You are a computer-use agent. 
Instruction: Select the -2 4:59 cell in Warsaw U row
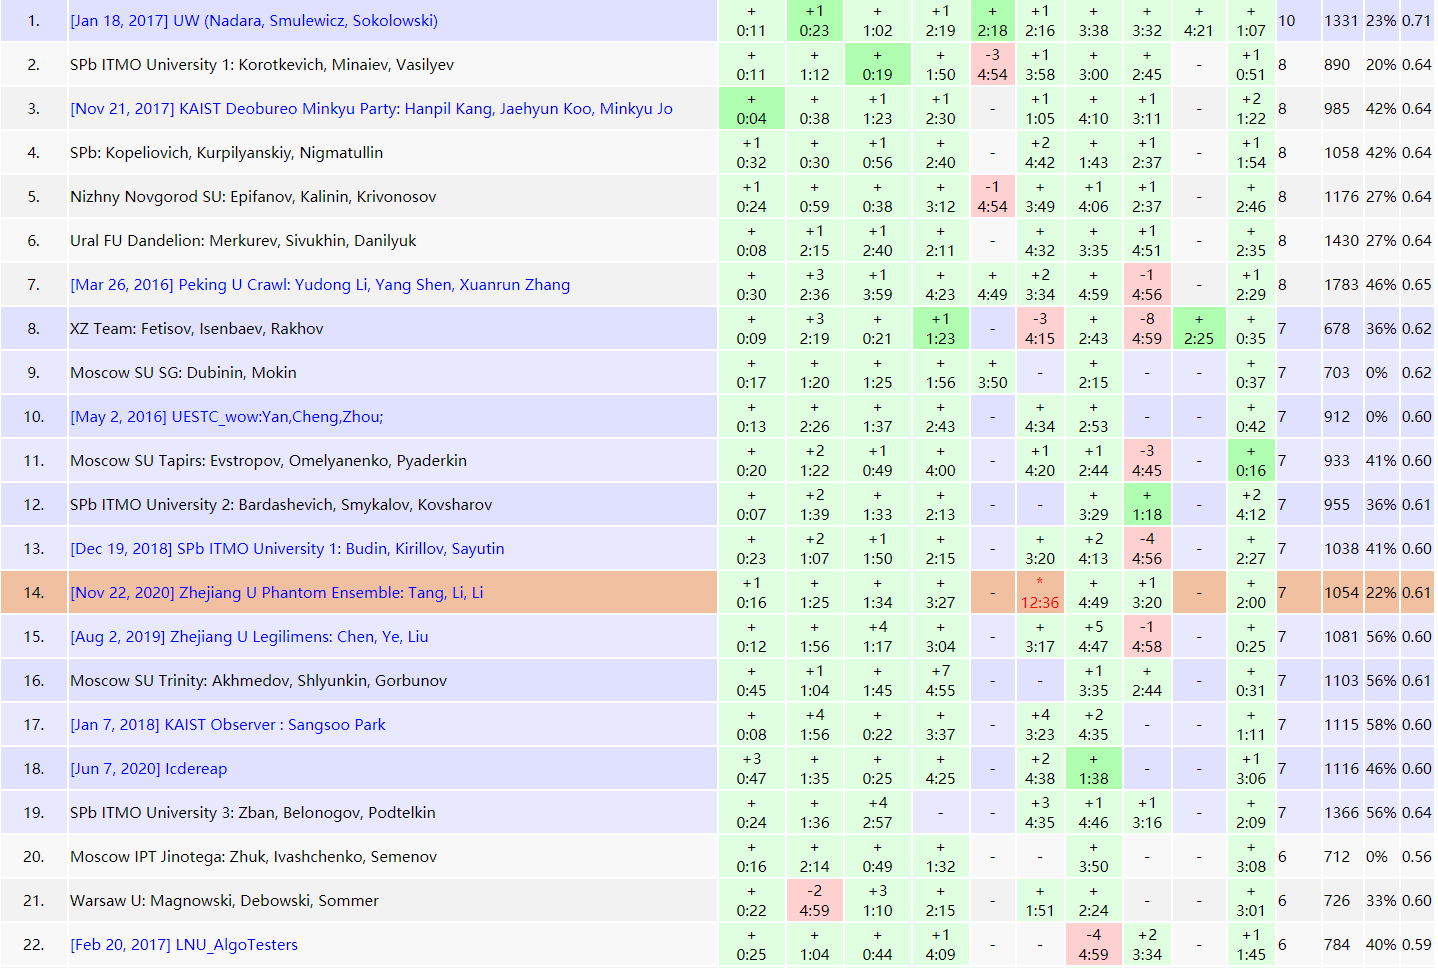pos(814,901)
